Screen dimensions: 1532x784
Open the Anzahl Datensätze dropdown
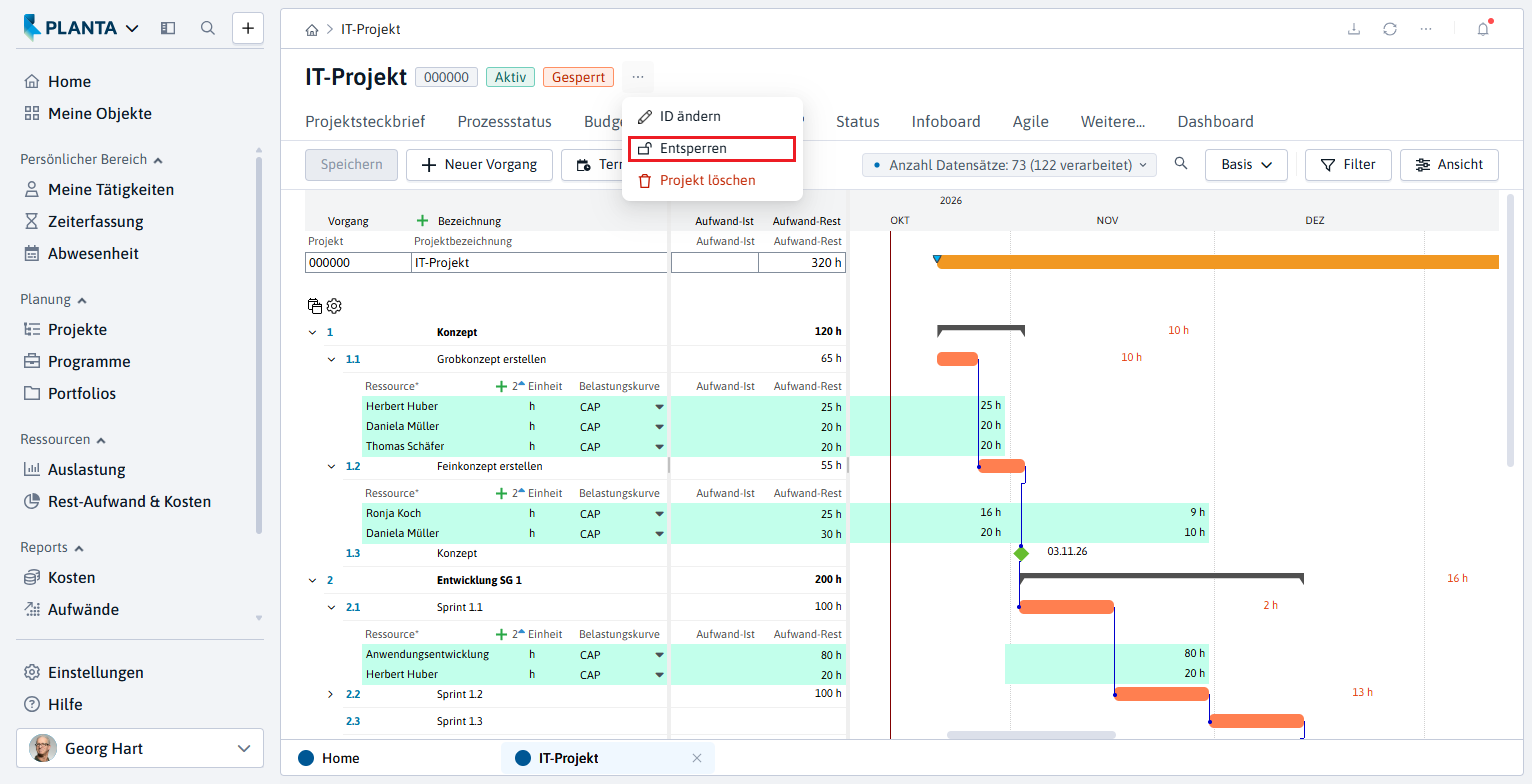(x=1009, y=165)
